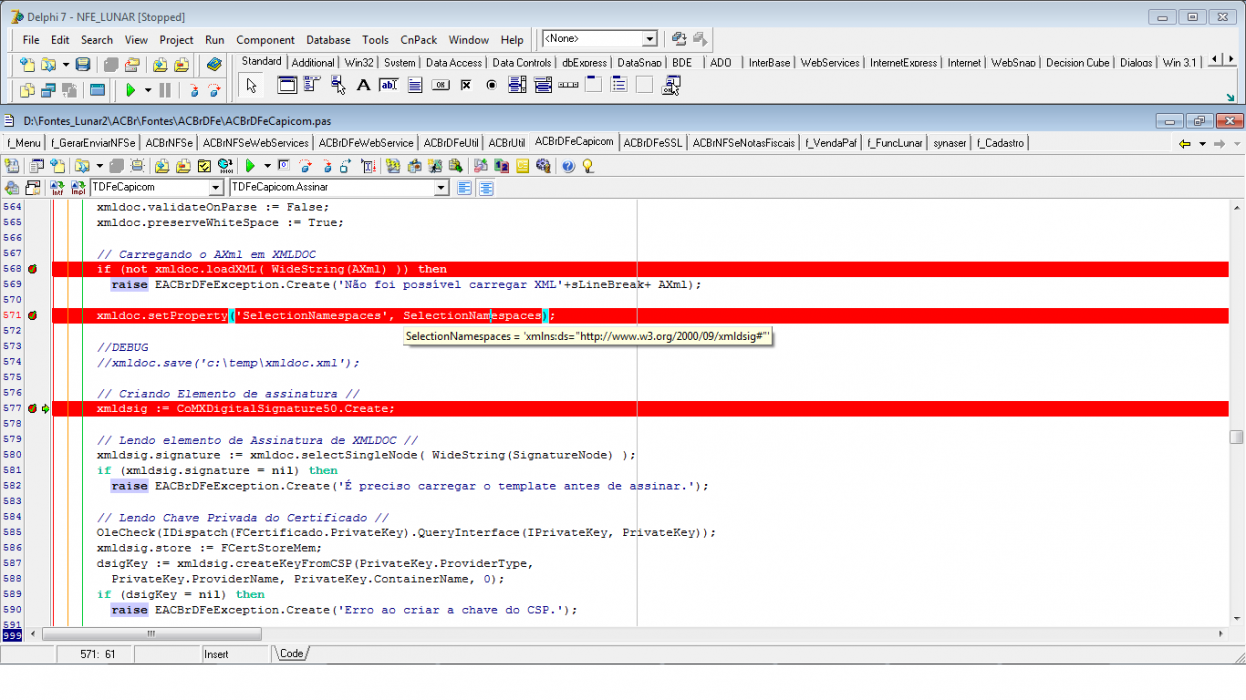The image size is (1246, 700).
Task: Open the CnPack menu
Action: click(418, 40)
